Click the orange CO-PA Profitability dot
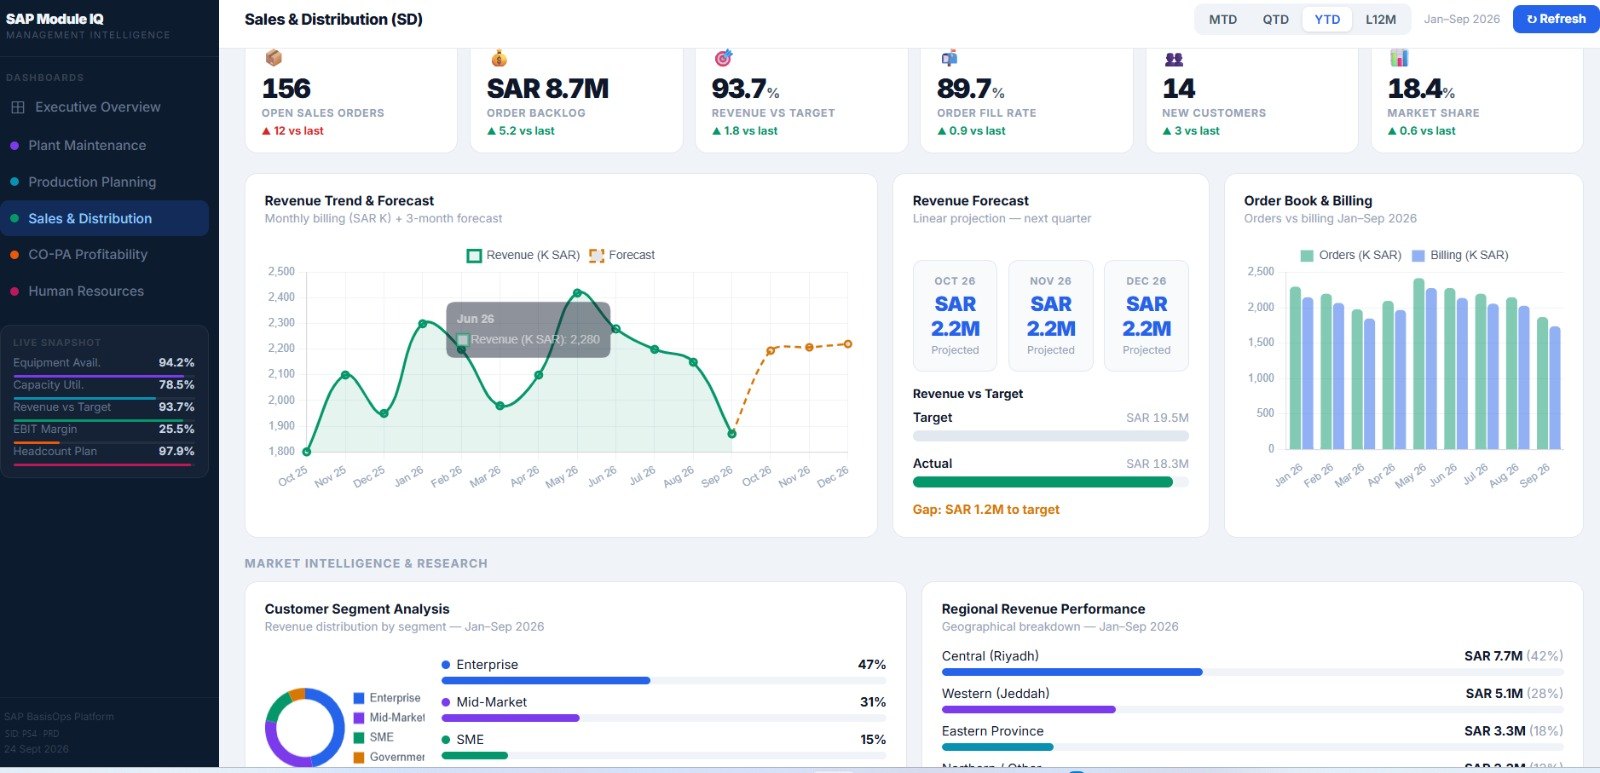The height and width of the screenshot is (773, 1600). pos(14,255)
